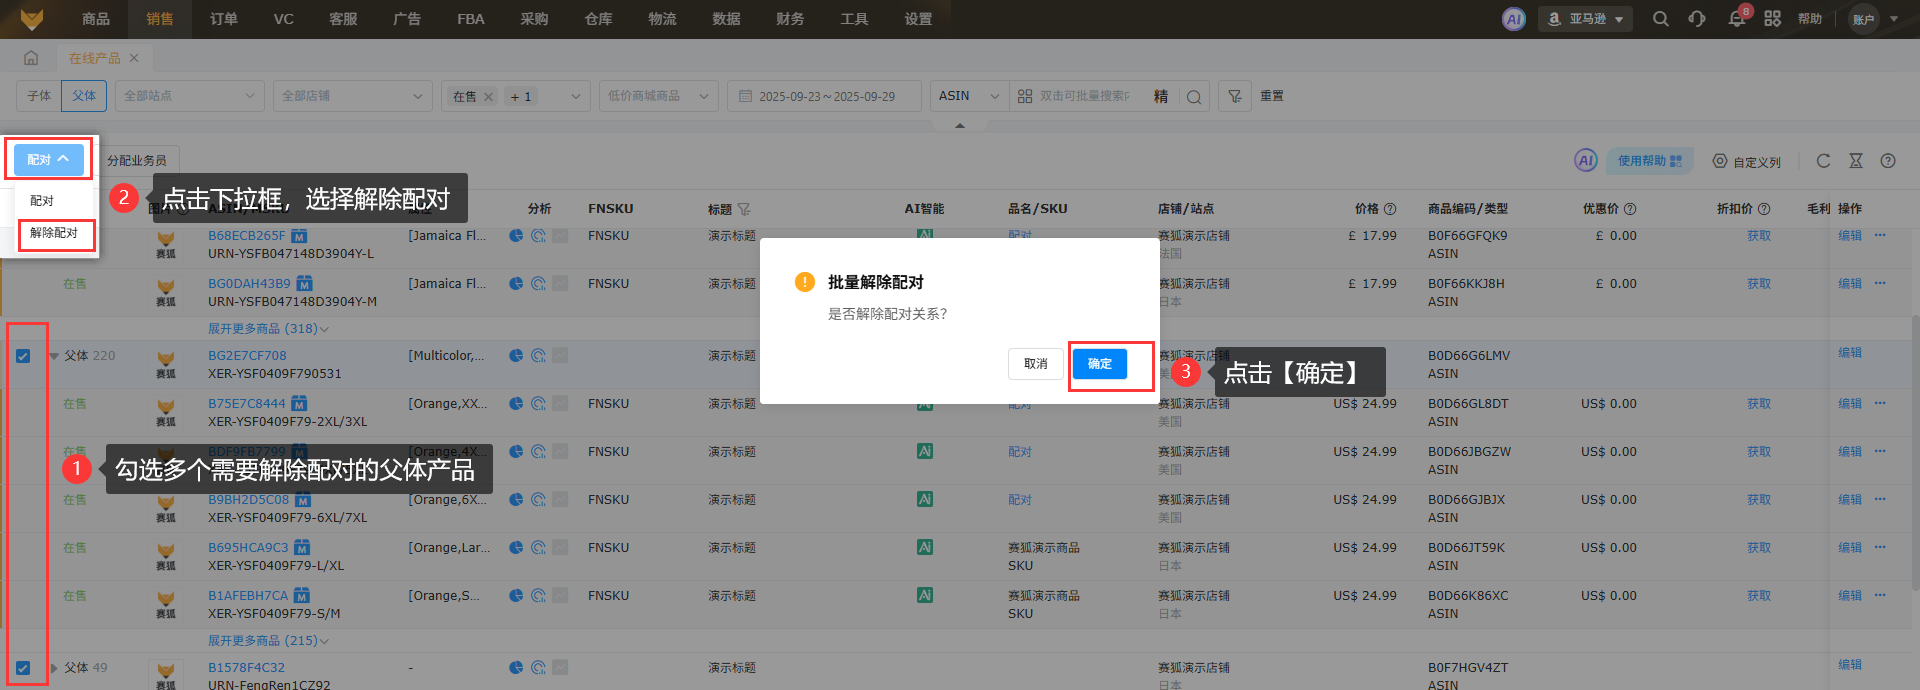
Task: Collapse the 配对 dropdown button
Action: click(x=48, y=160)
